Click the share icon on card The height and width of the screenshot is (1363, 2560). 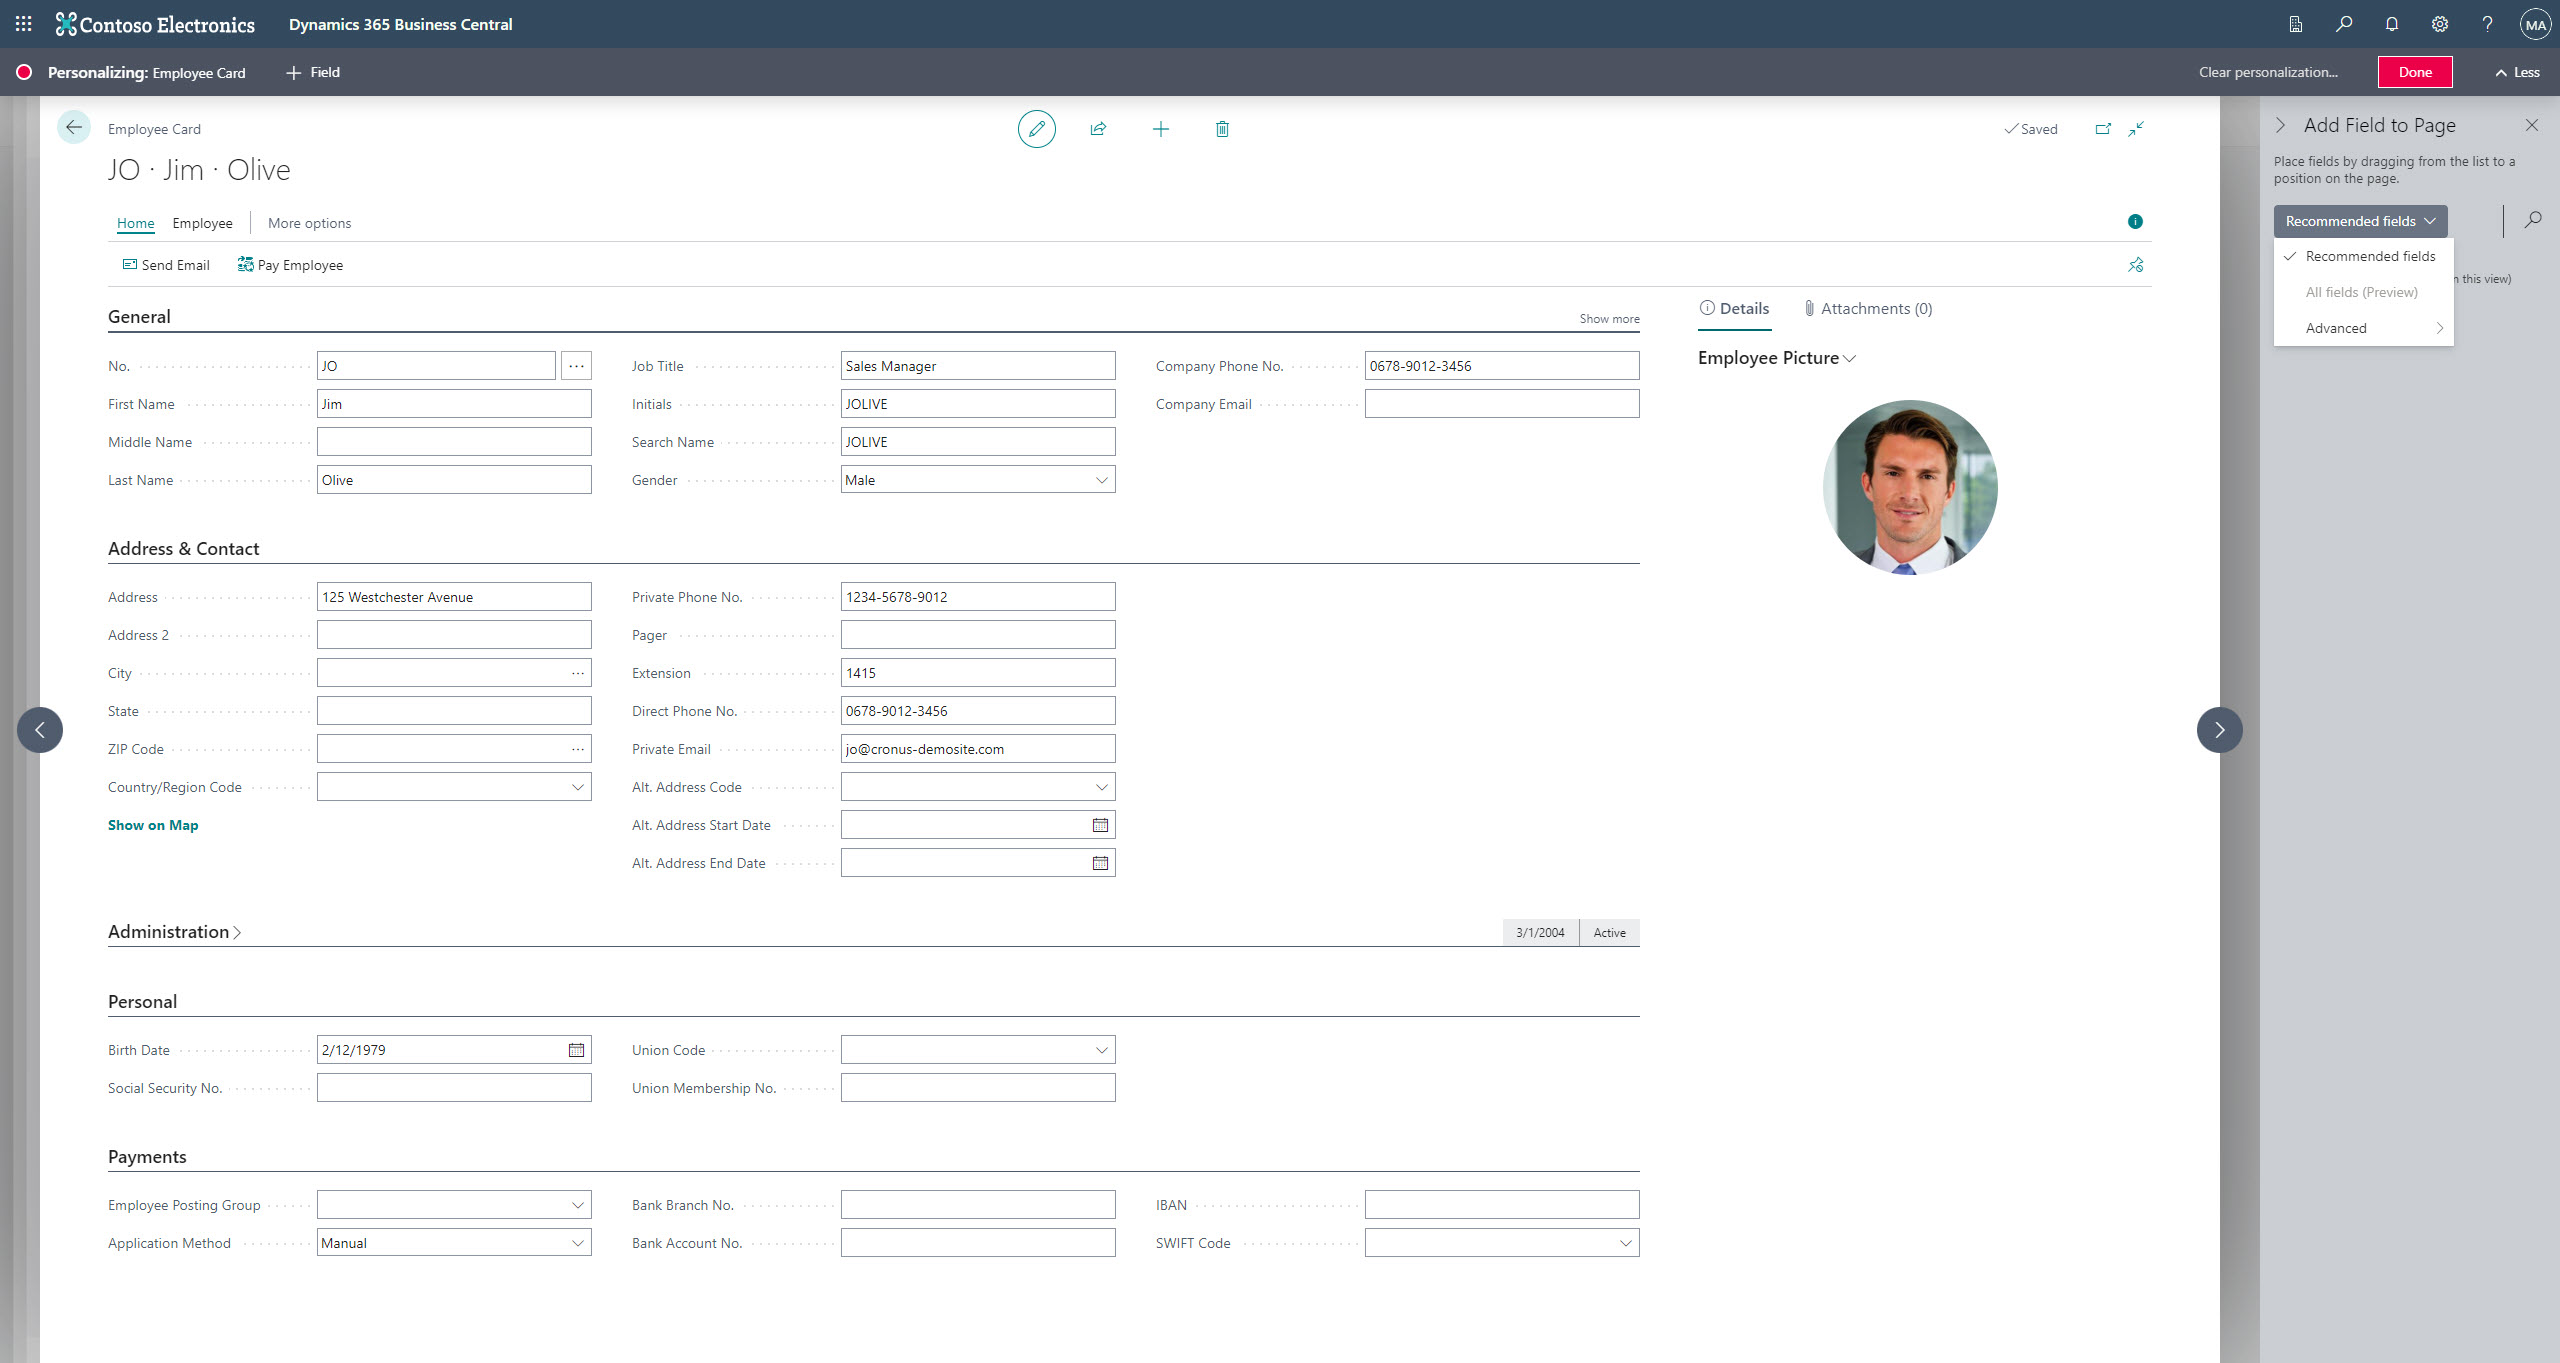(1098, 129)
